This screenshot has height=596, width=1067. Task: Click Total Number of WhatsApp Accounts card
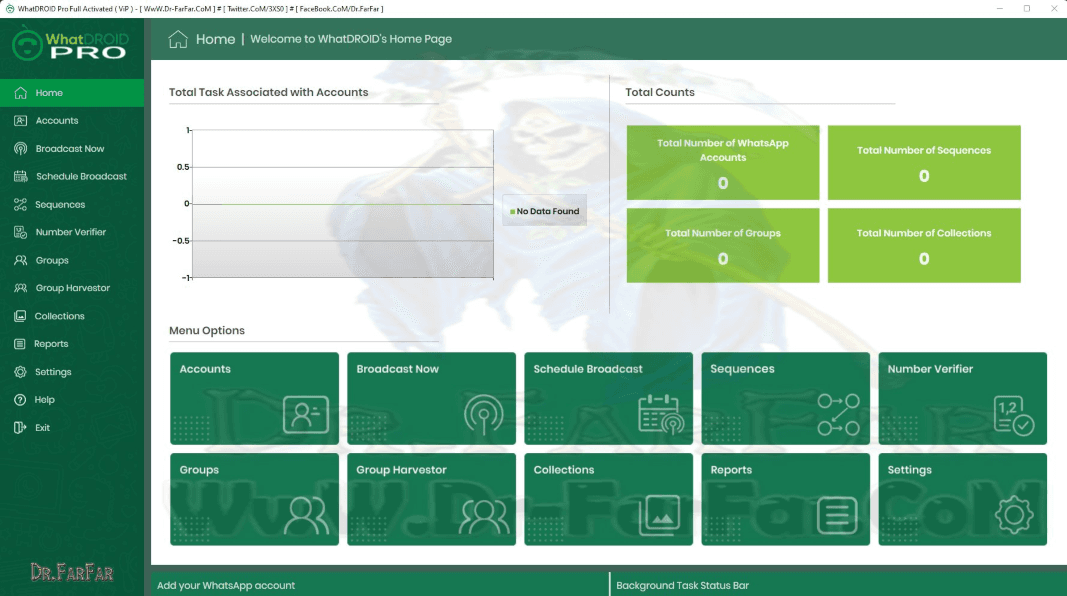click(723, 162)
